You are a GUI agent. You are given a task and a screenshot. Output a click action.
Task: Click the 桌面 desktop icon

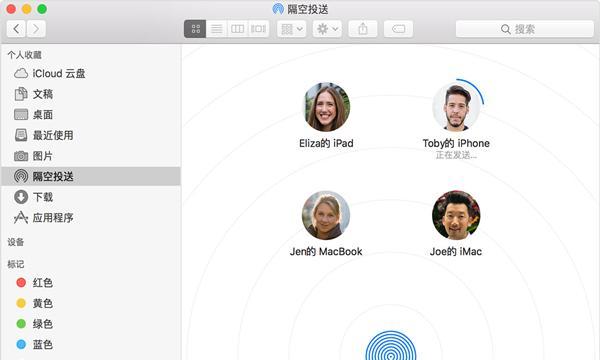pos(21,114)
